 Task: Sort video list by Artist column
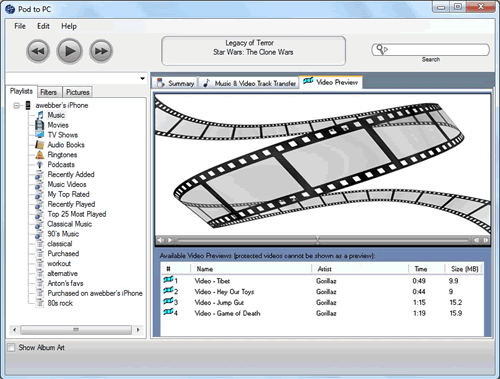pos(360,269)
